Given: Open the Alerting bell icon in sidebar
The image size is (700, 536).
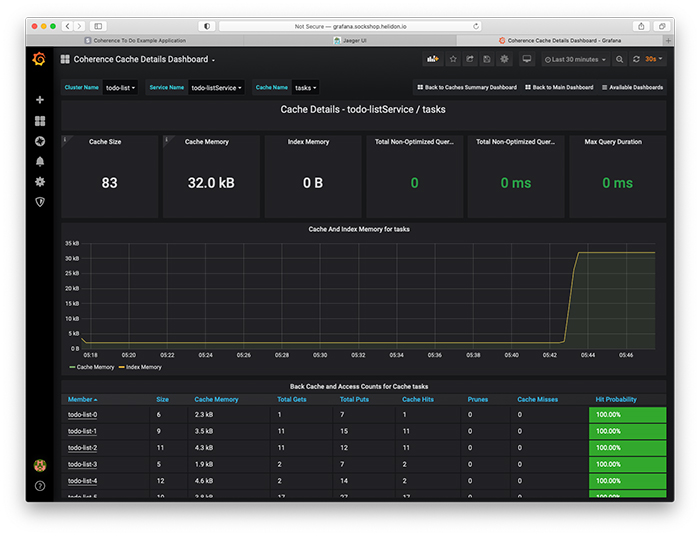Looking at the screenshot, I should point(40,161).
